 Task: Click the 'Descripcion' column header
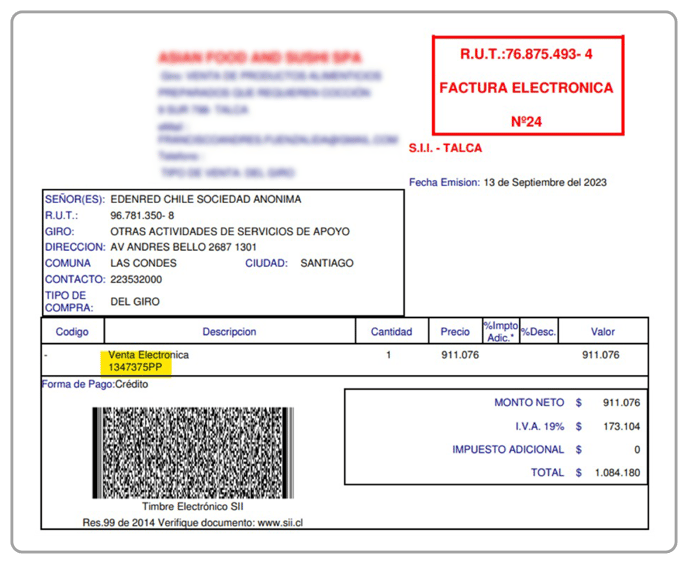point(229,332)
